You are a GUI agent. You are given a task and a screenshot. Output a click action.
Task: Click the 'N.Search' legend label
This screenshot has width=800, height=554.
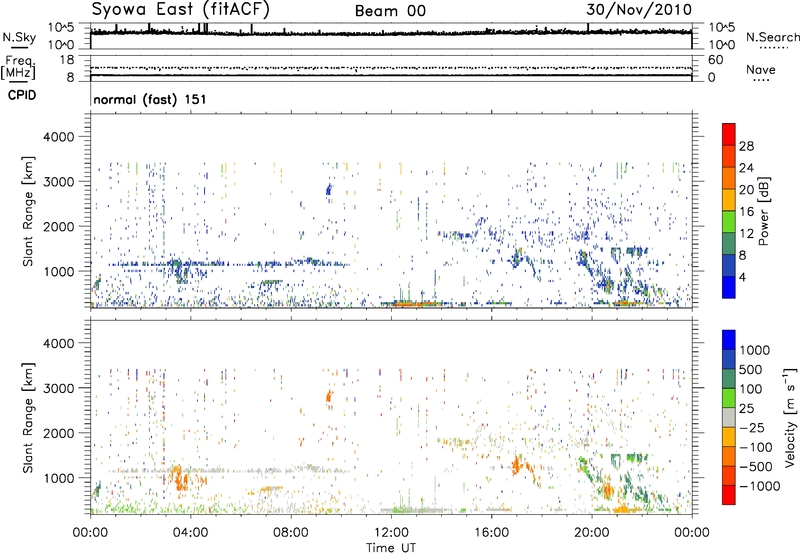772,37
